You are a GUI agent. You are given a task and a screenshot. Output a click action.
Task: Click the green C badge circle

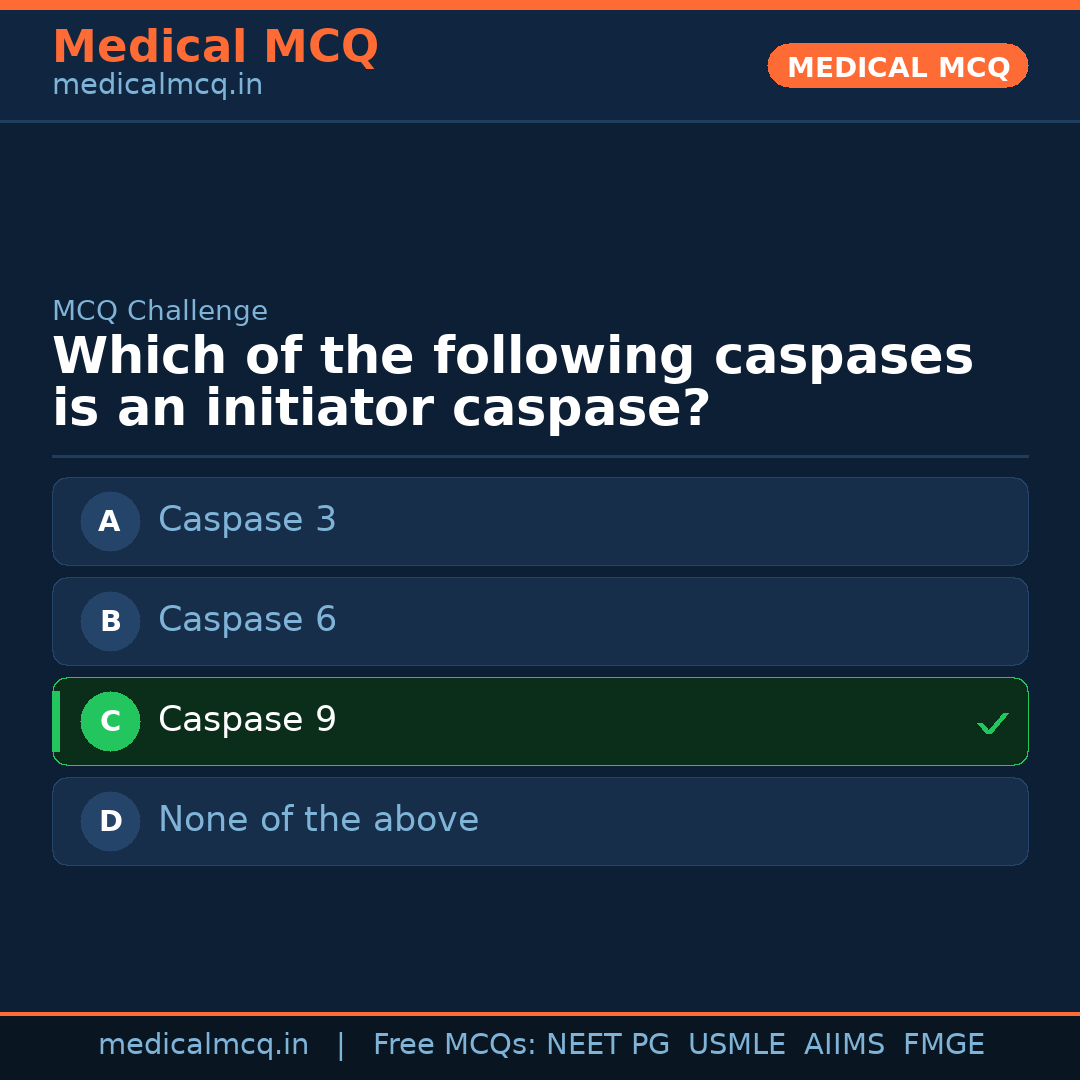(x=110, y=721)
